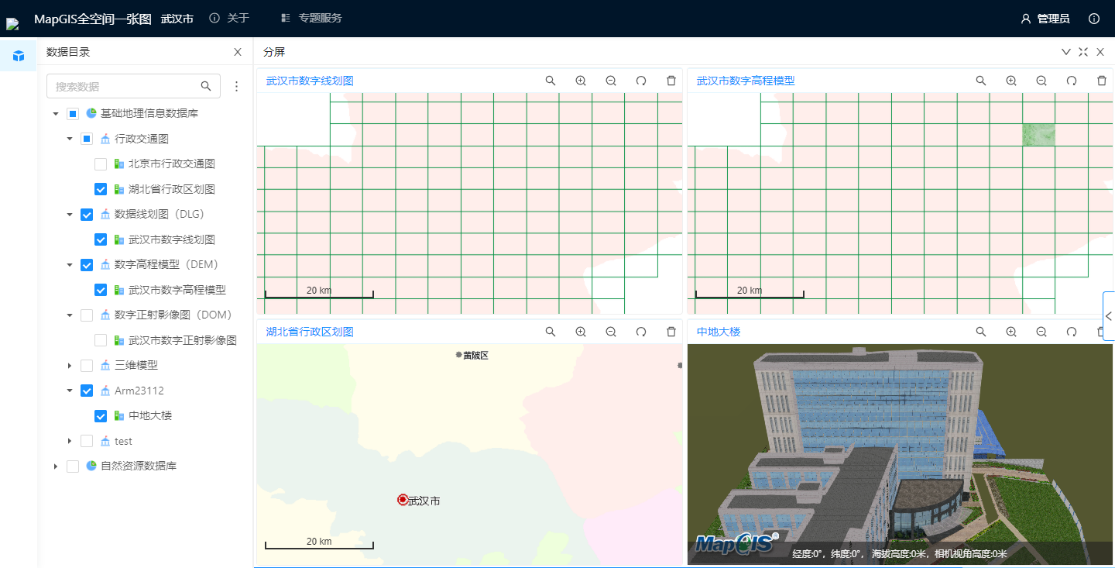Check 数字正射影像图（DOM） checkbox

87,315
